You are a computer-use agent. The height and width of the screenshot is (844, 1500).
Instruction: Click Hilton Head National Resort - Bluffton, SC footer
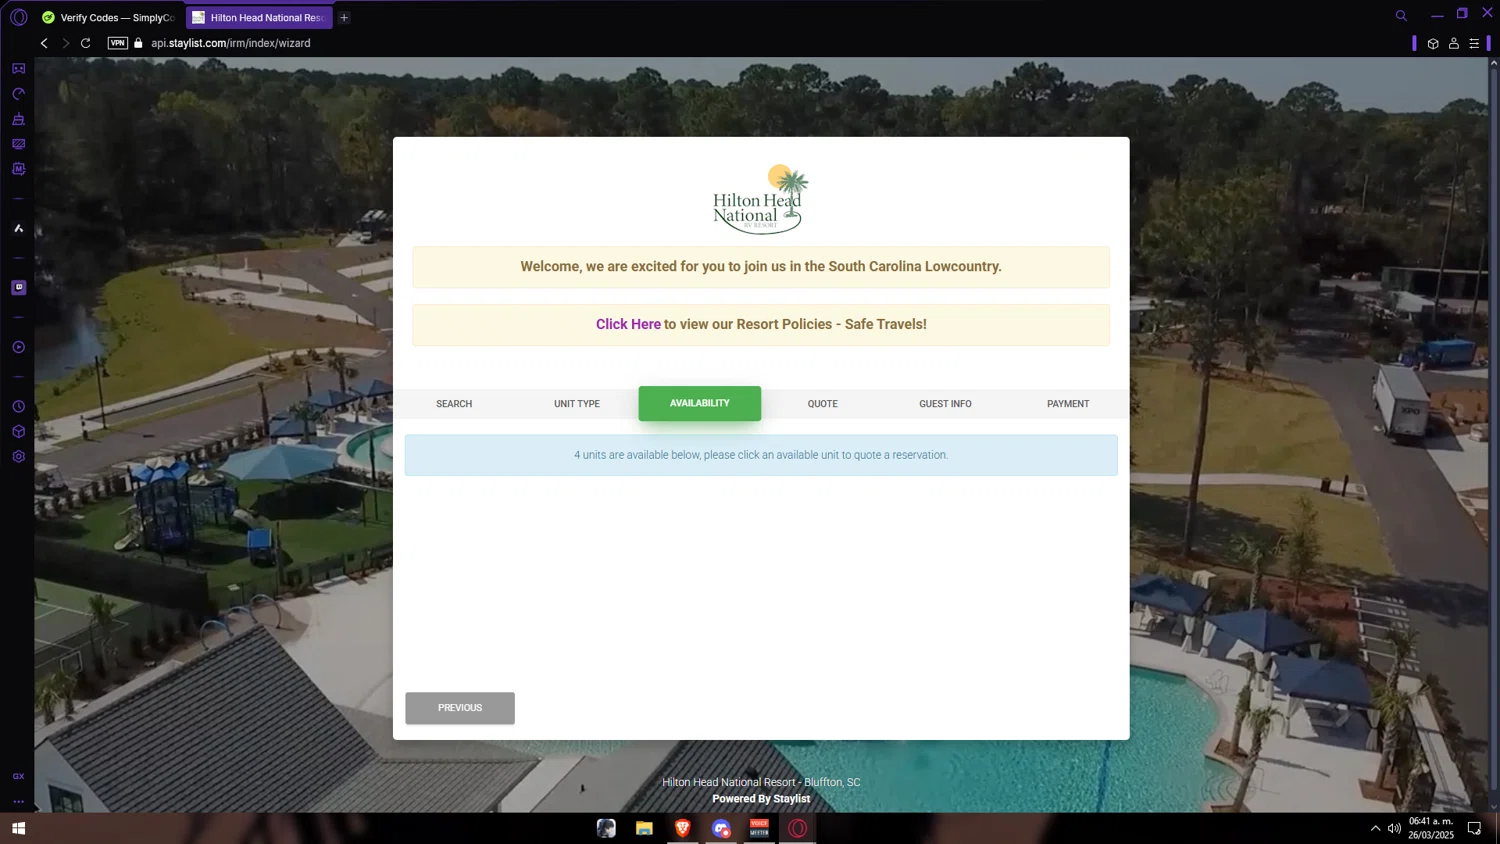(x=761, y=783)
